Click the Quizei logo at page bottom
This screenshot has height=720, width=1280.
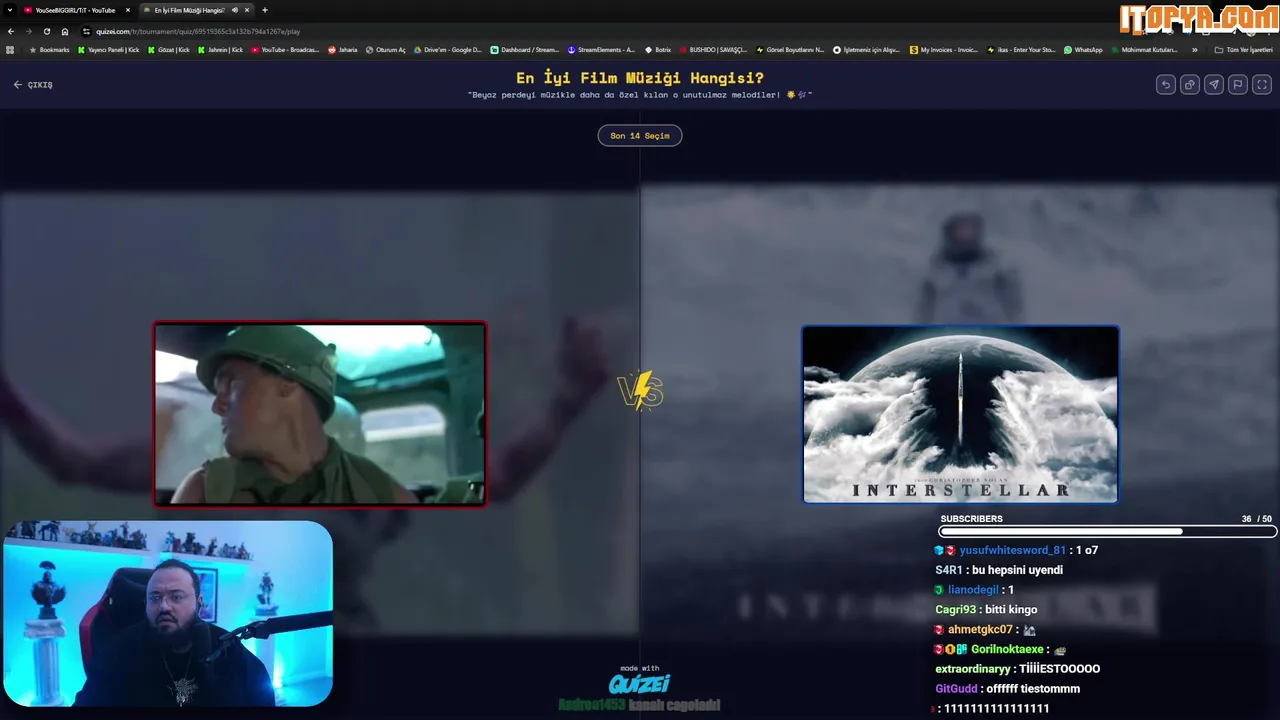(x=640, y=683)
